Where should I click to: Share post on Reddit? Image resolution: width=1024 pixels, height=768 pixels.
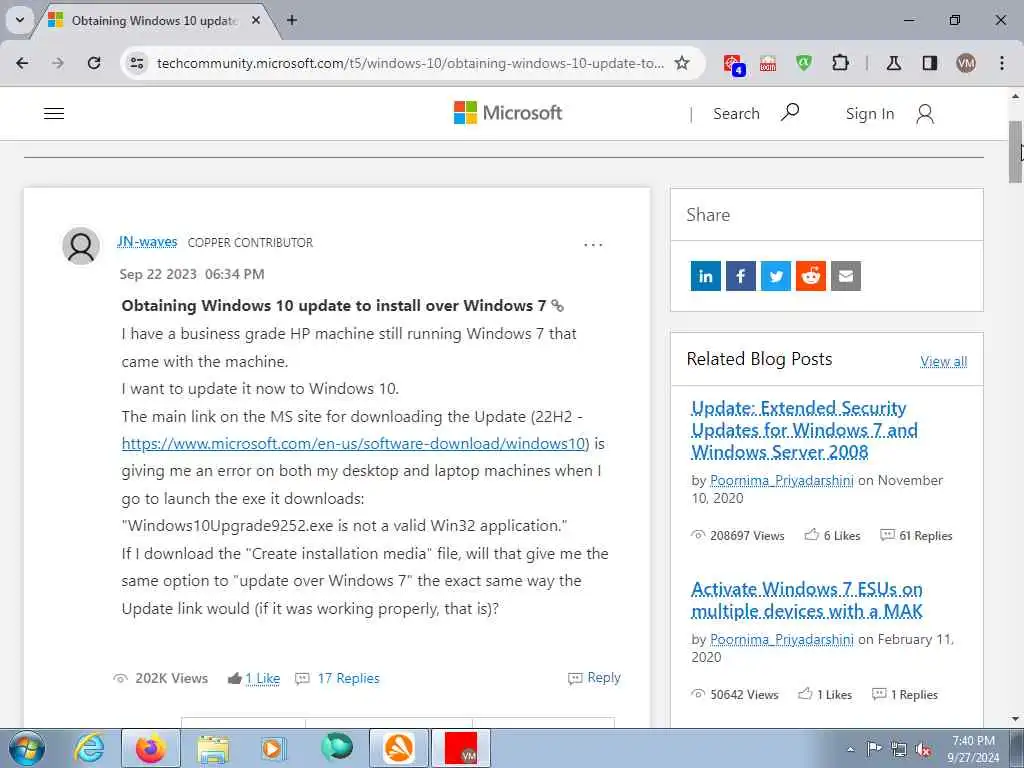click(810, 276)
